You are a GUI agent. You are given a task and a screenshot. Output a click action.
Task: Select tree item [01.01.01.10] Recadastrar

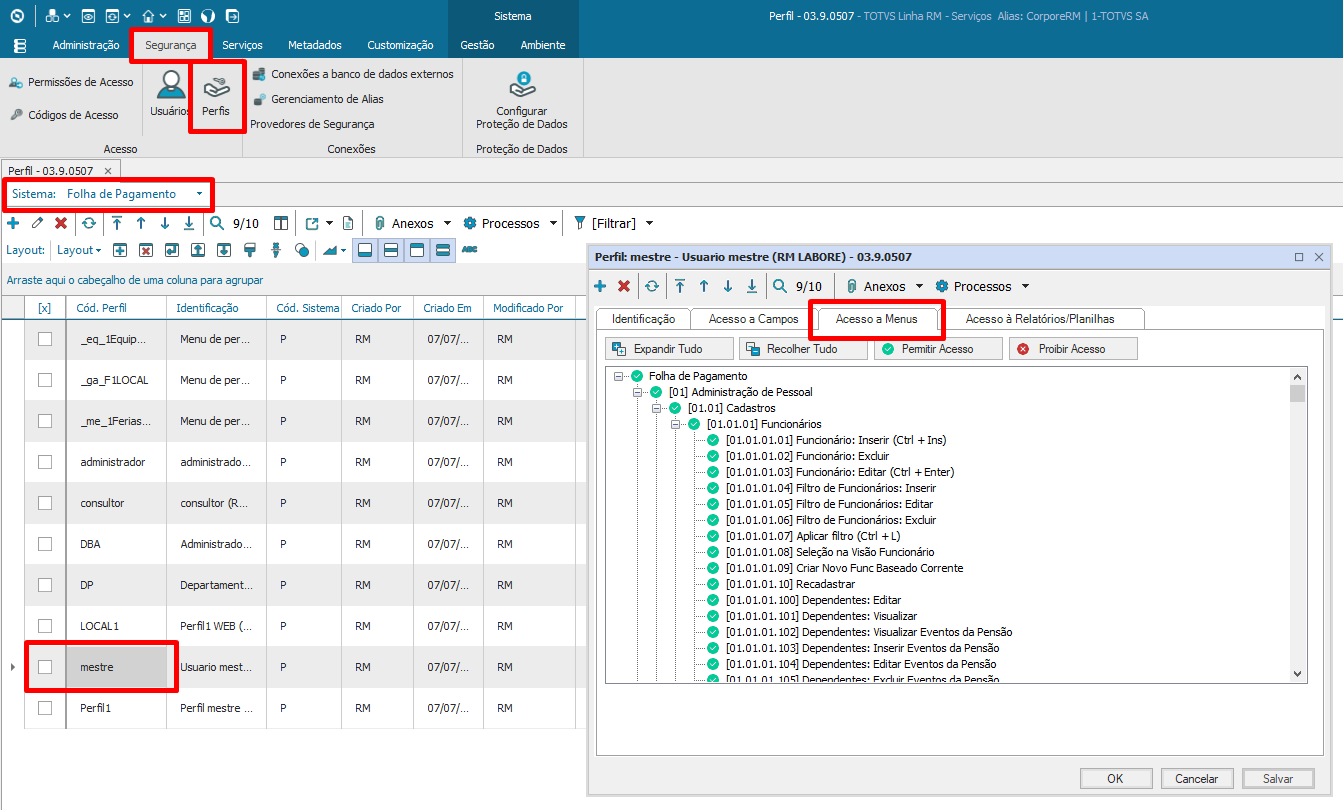[790, 584]
